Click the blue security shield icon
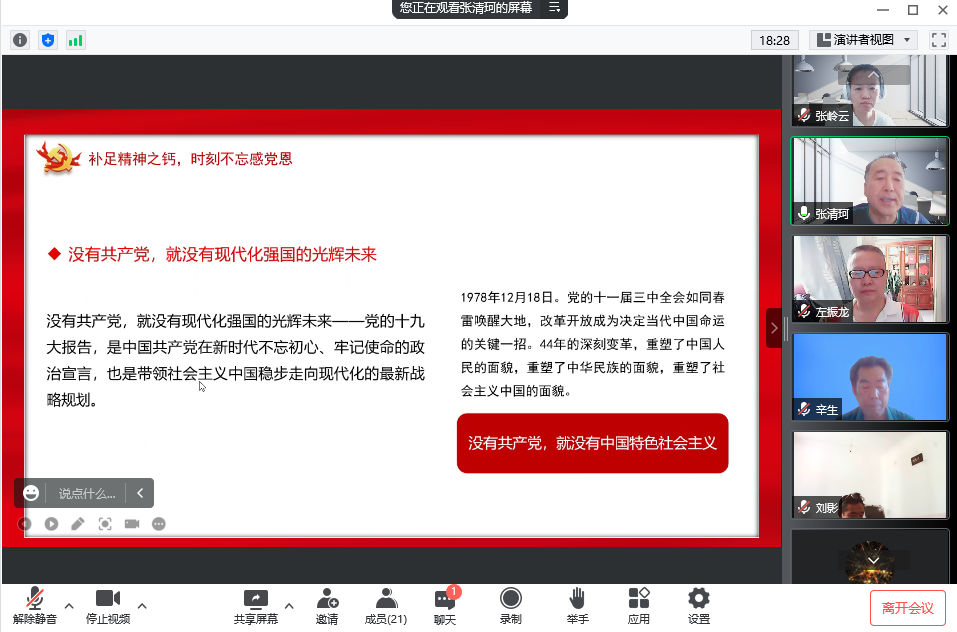Screen dimensions: 957x632 click(x=48, y=40)
